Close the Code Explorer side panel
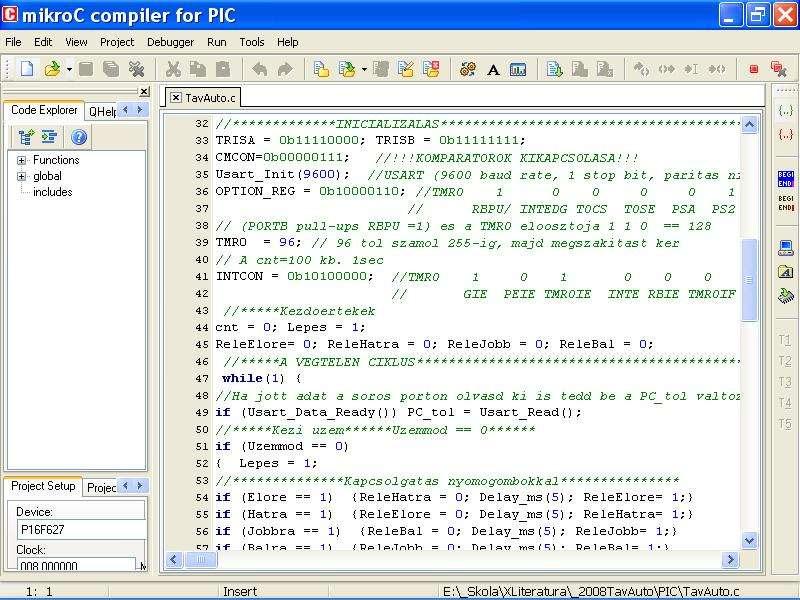The width and height of the screenshot is (800, 600). coord(144,91)
